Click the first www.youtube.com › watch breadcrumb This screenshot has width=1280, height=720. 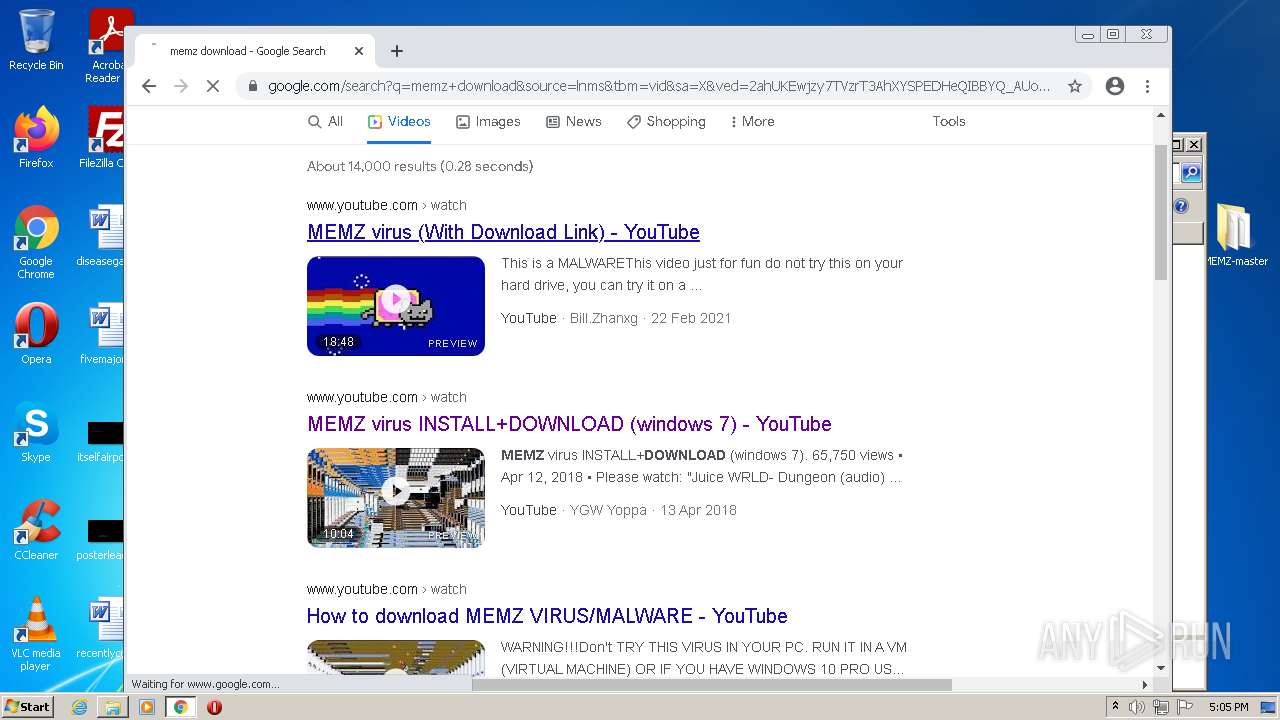pyautogui.click(x=387, y=205)
